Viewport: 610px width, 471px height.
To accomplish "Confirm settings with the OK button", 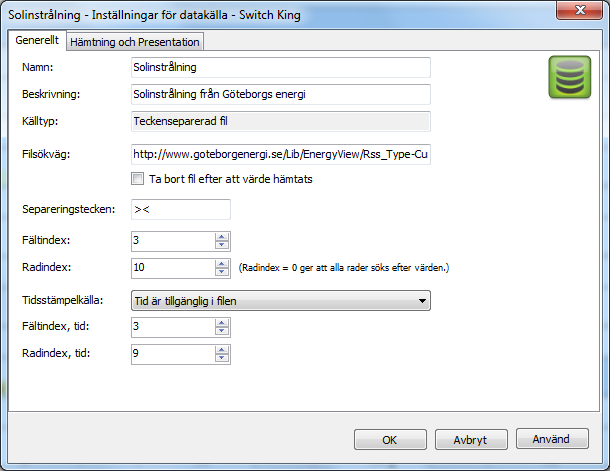I will (390, 439).
